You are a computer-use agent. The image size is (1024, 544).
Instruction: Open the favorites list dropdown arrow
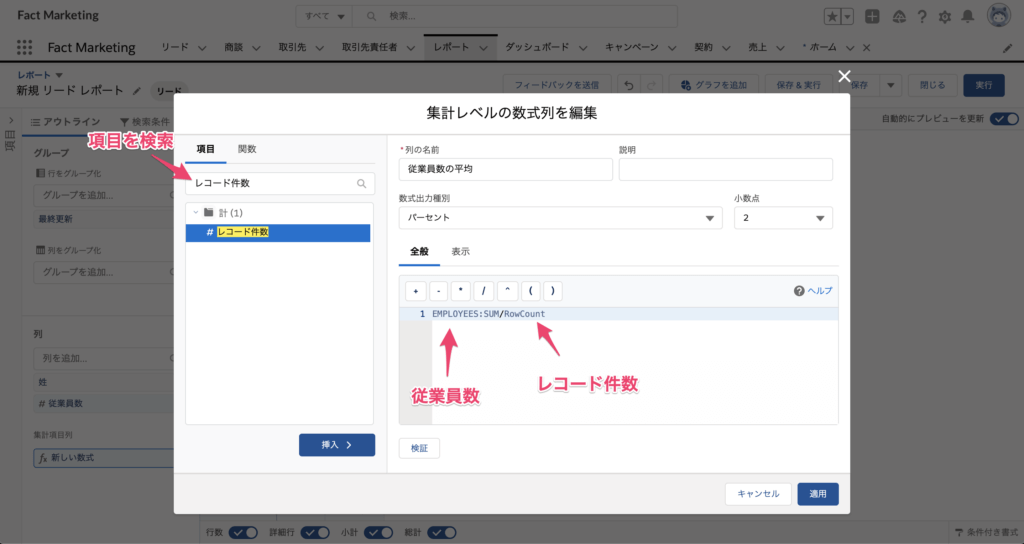coord(847,17)
